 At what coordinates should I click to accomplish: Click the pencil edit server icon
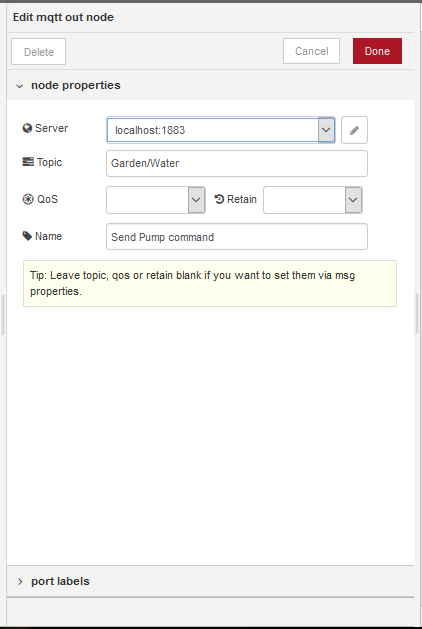354,130
